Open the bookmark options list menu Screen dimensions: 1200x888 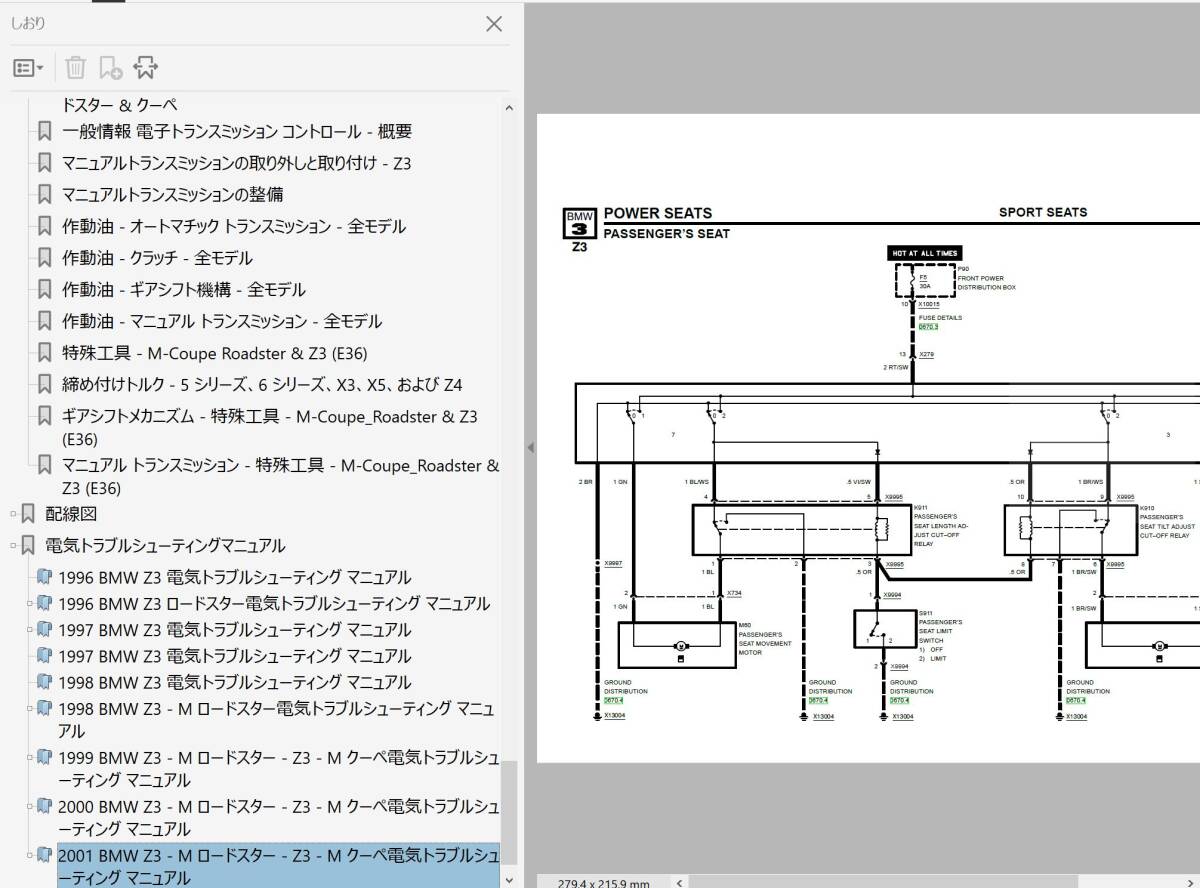point(28,68)
